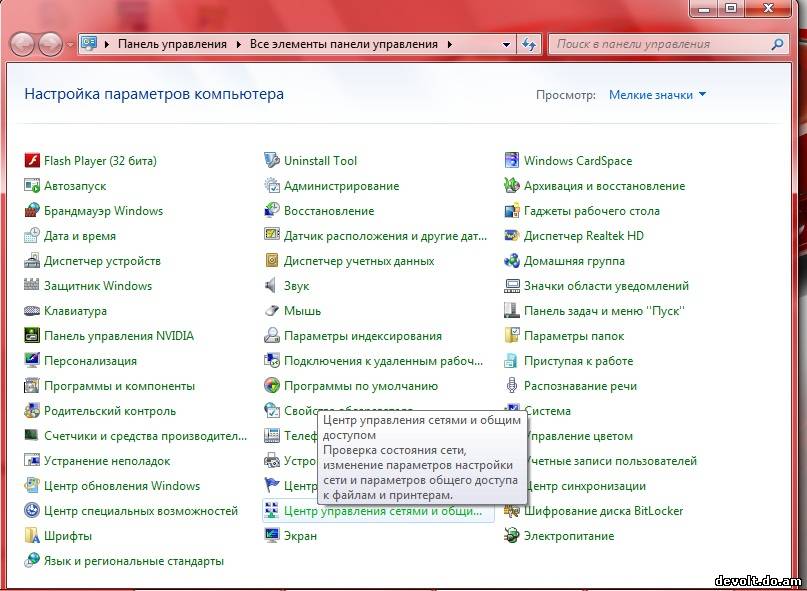Image resolution: width=807 pixels, height=591 pixels.
Task: Select the "Все элементы панели управления" breadcrumb
Action: 344,44
